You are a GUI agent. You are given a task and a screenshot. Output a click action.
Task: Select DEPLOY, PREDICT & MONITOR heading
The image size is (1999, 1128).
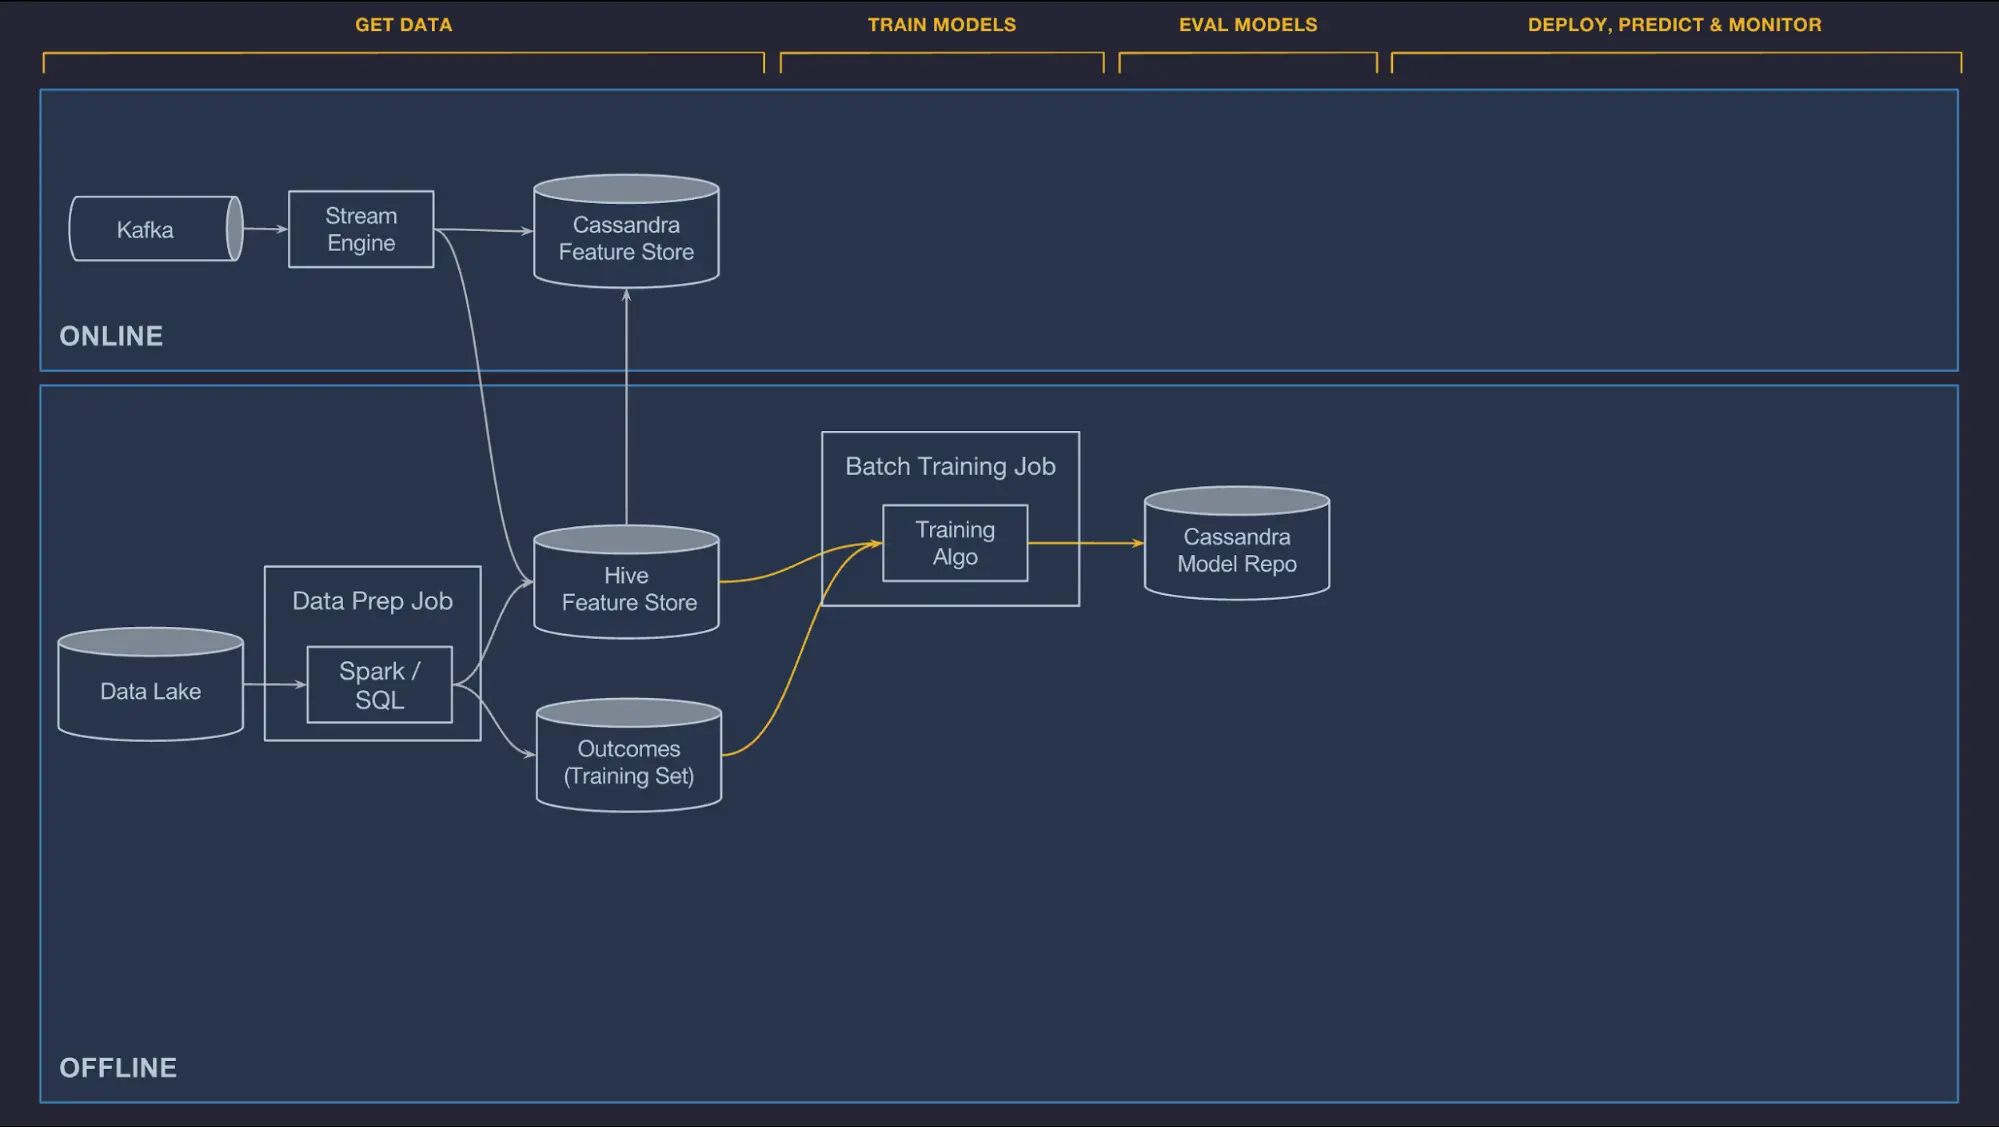pos(1674,24)
